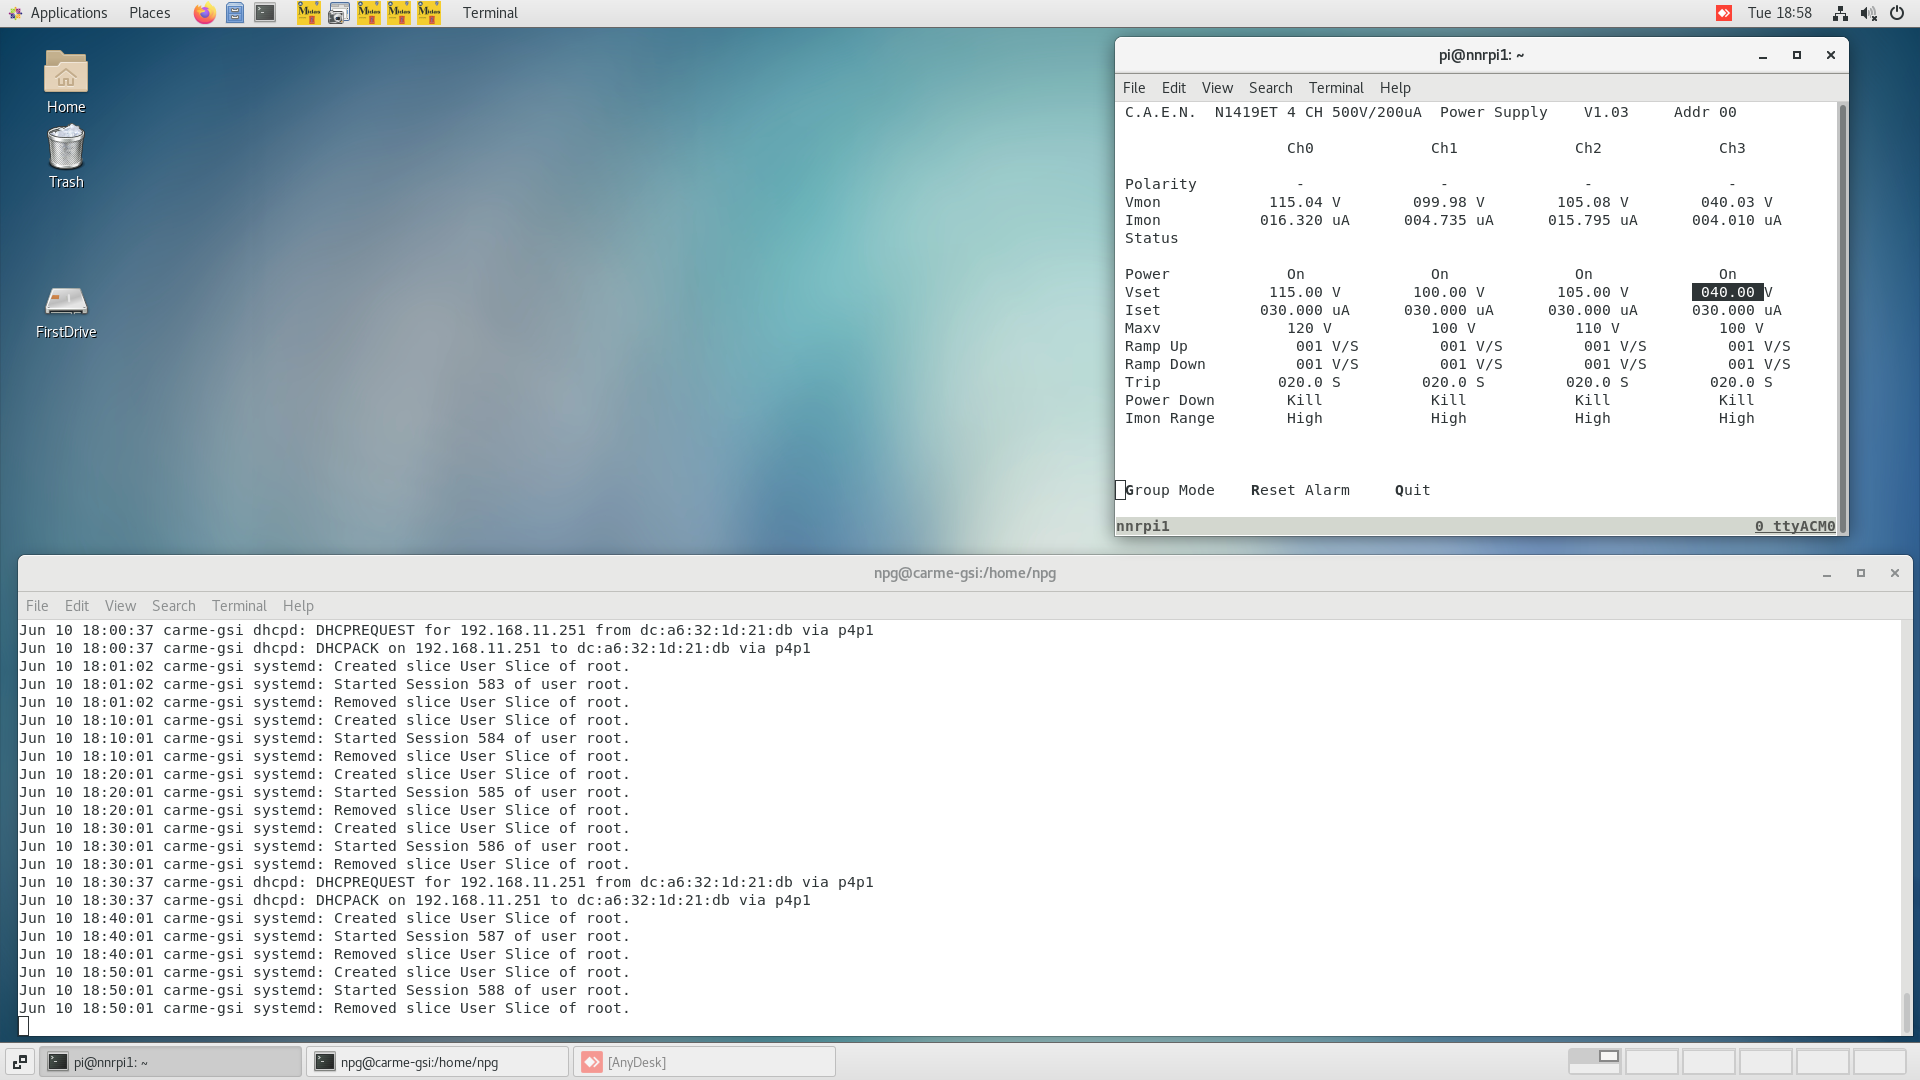Open the File menu in npg@carme-gsi window
Screen dimensions: 1920x1080
(36, 605)
